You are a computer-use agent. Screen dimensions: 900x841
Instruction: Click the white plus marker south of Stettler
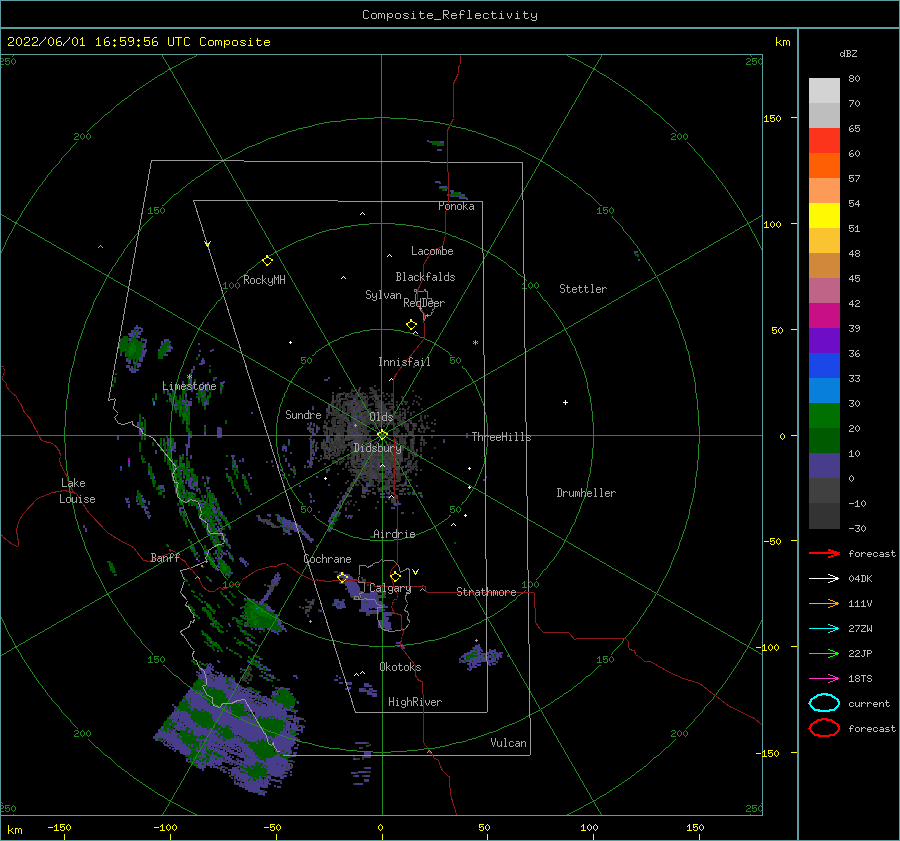pos(565,402)
